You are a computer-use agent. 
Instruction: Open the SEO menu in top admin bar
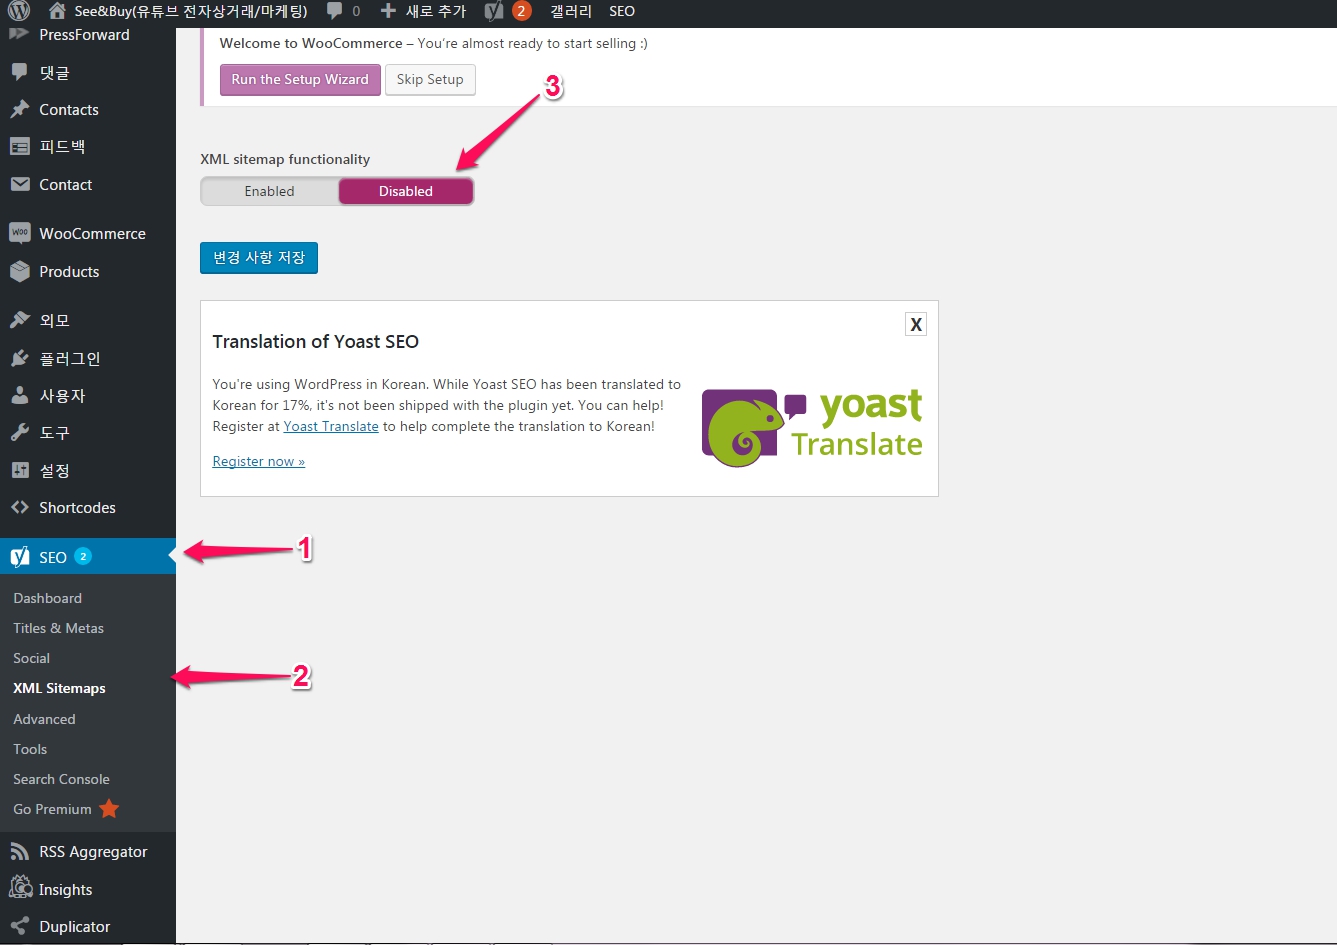(x=622, y=12)
